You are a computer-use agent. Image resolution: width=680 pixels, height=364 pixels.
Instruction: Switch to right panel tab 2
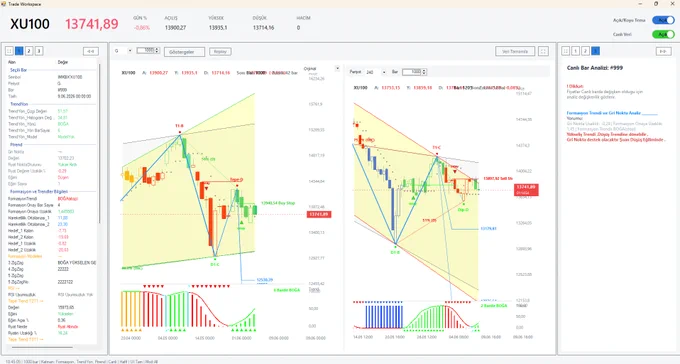point(585,51)
